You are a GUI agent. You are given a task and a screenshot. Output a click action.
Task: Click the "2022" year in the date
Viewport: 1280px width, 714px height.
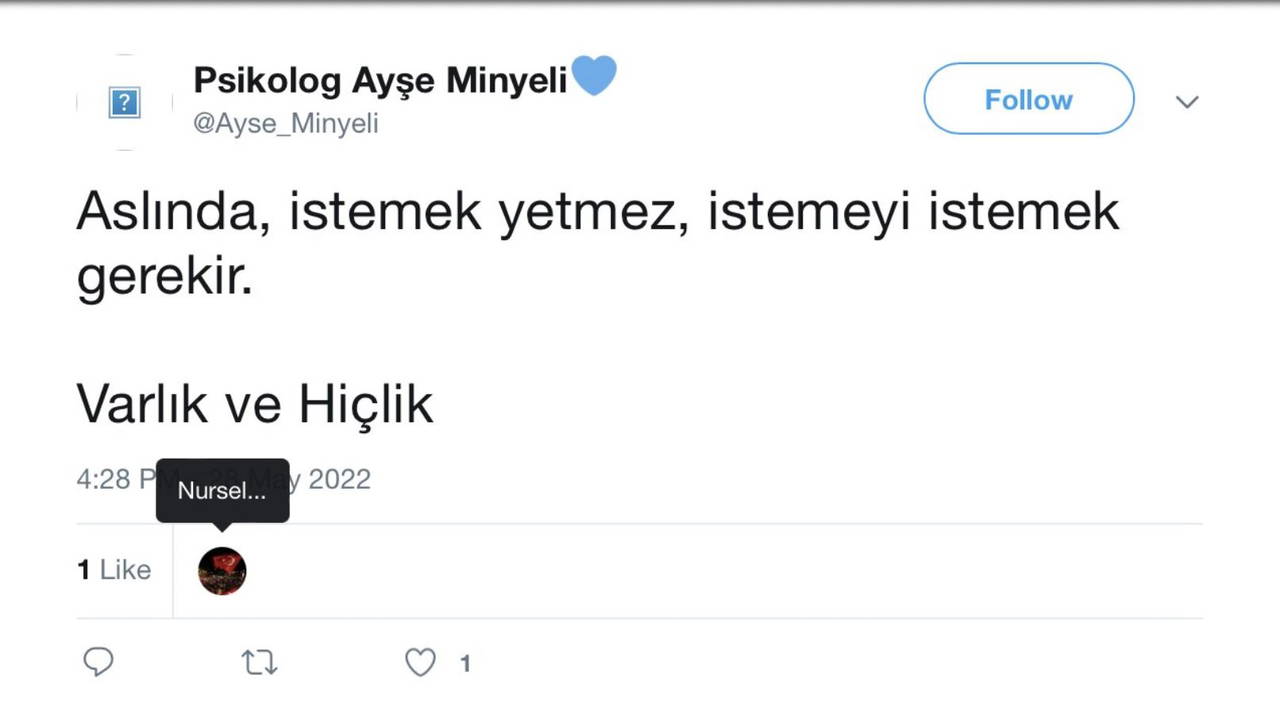pyautogui.click(x=339, y=479)
